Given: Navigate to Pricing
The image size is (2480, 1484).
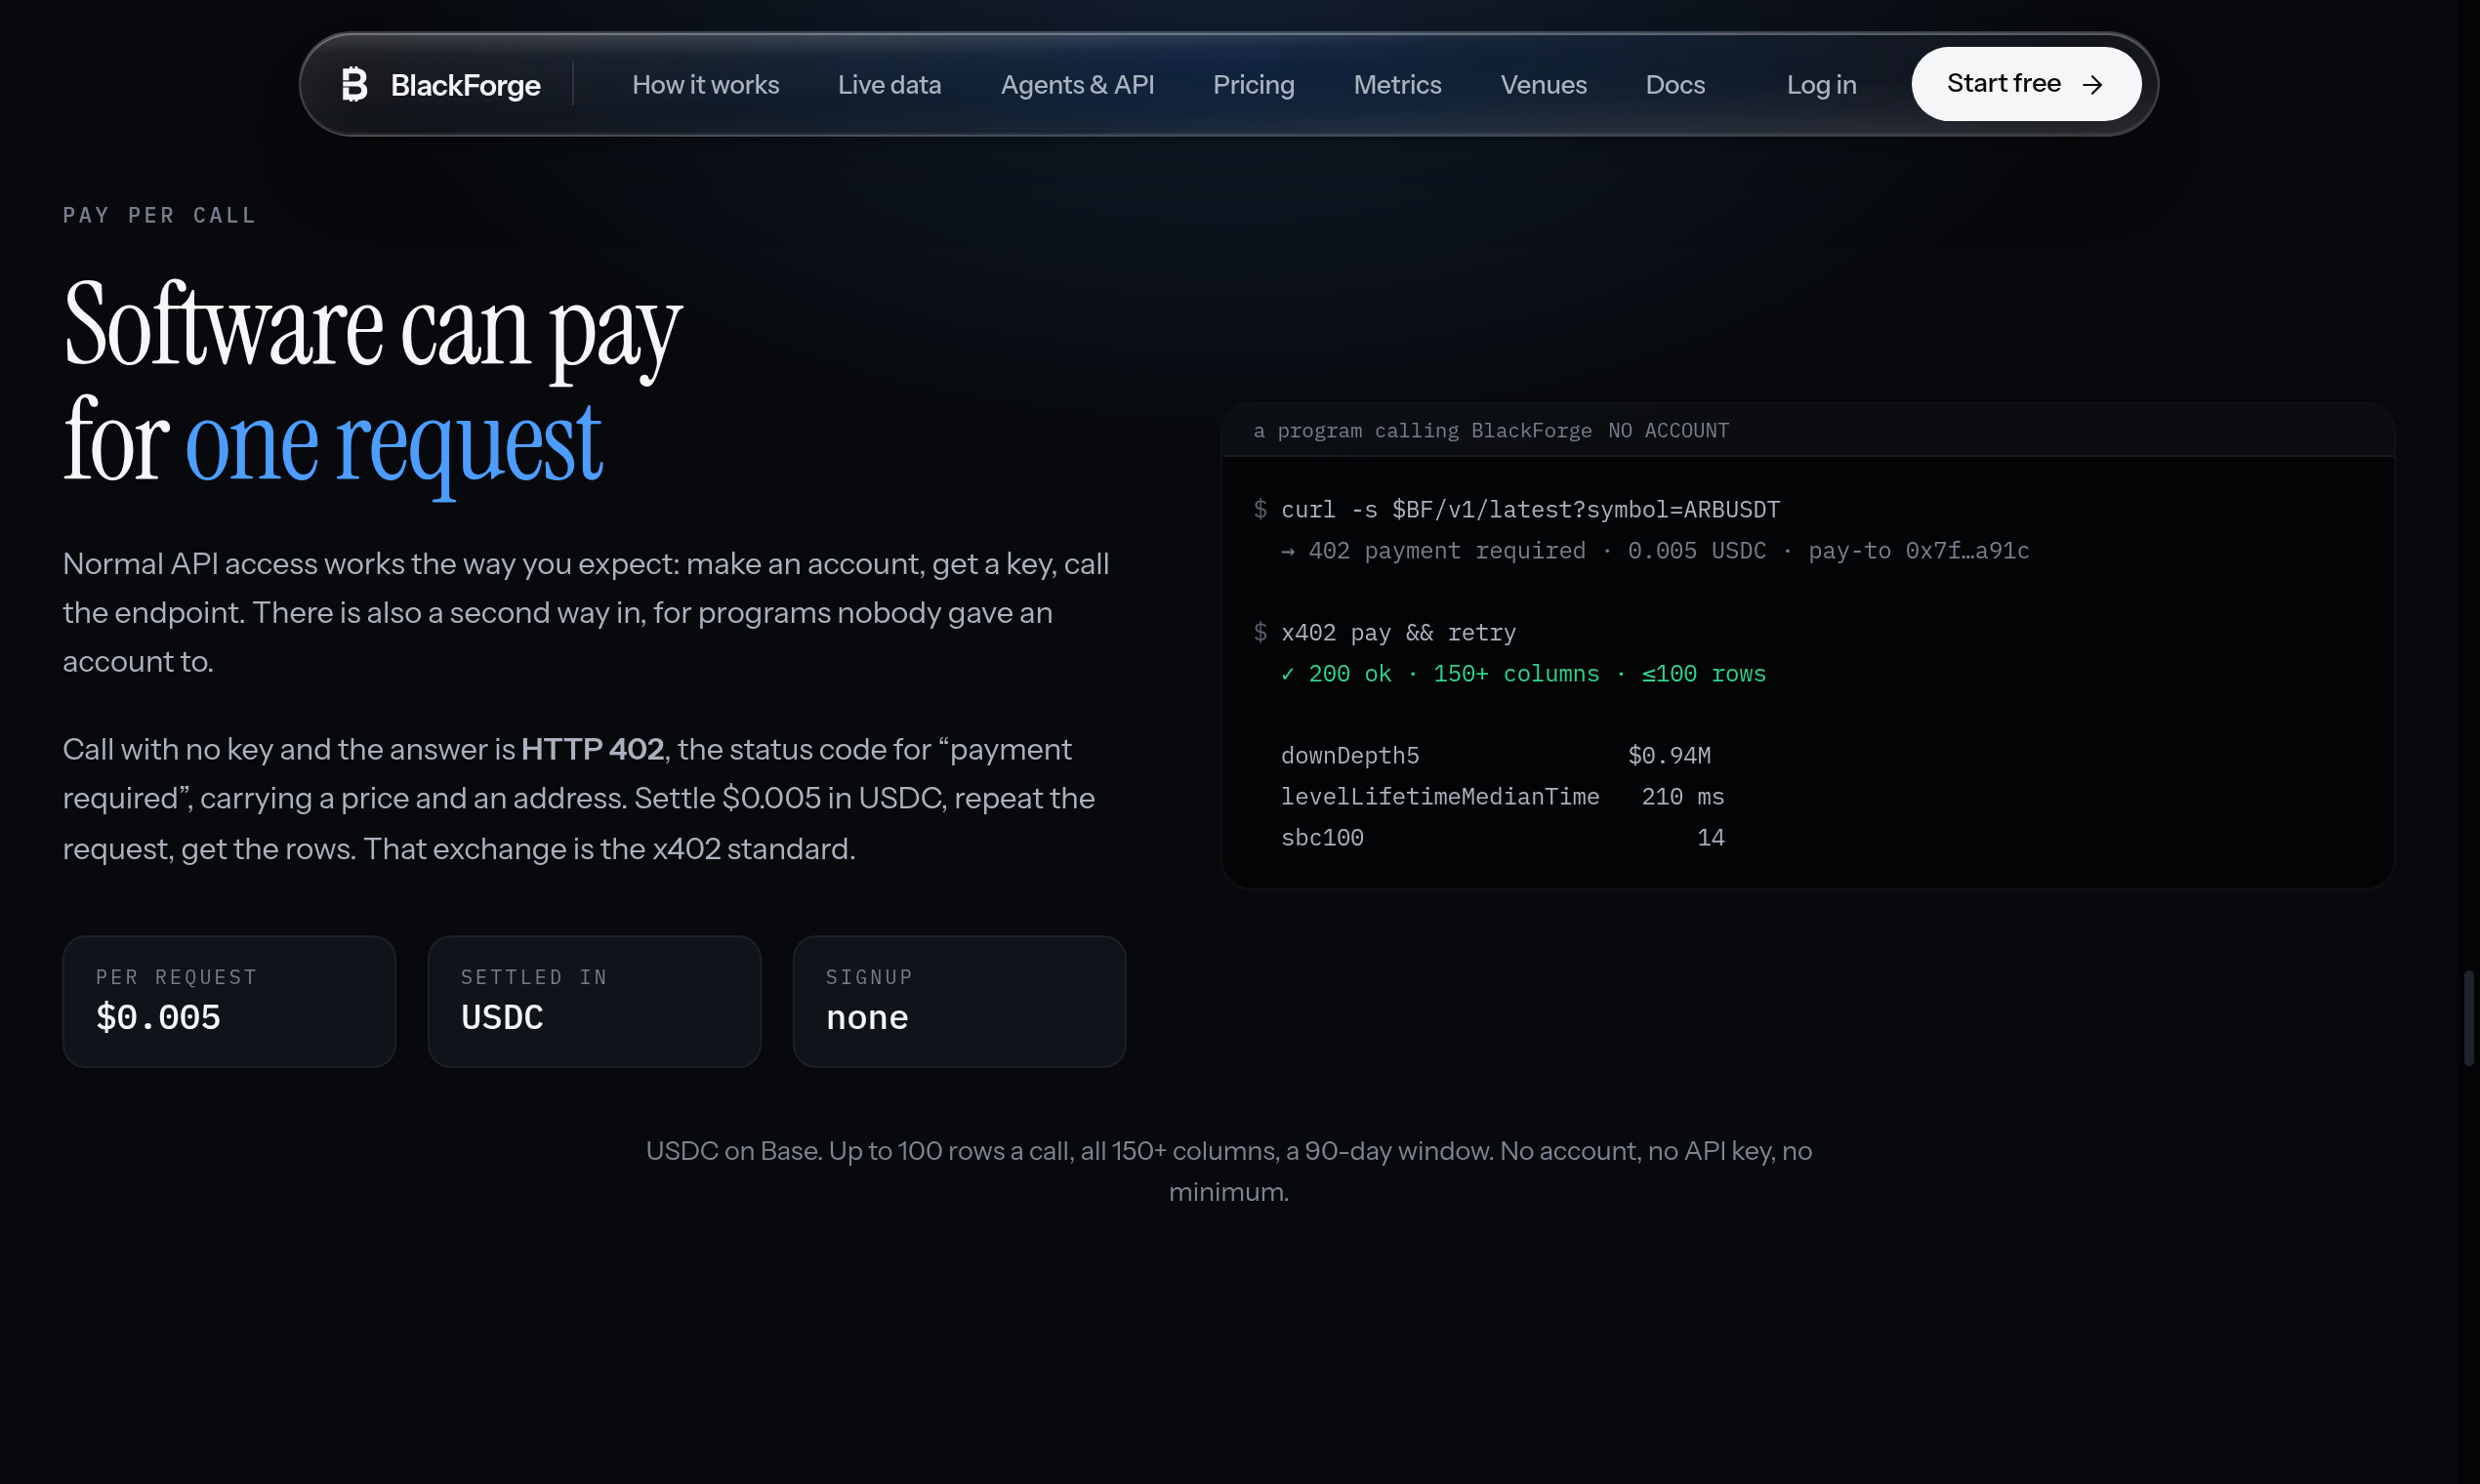Looking at the screenshot, I should [x=1253, y=85].
